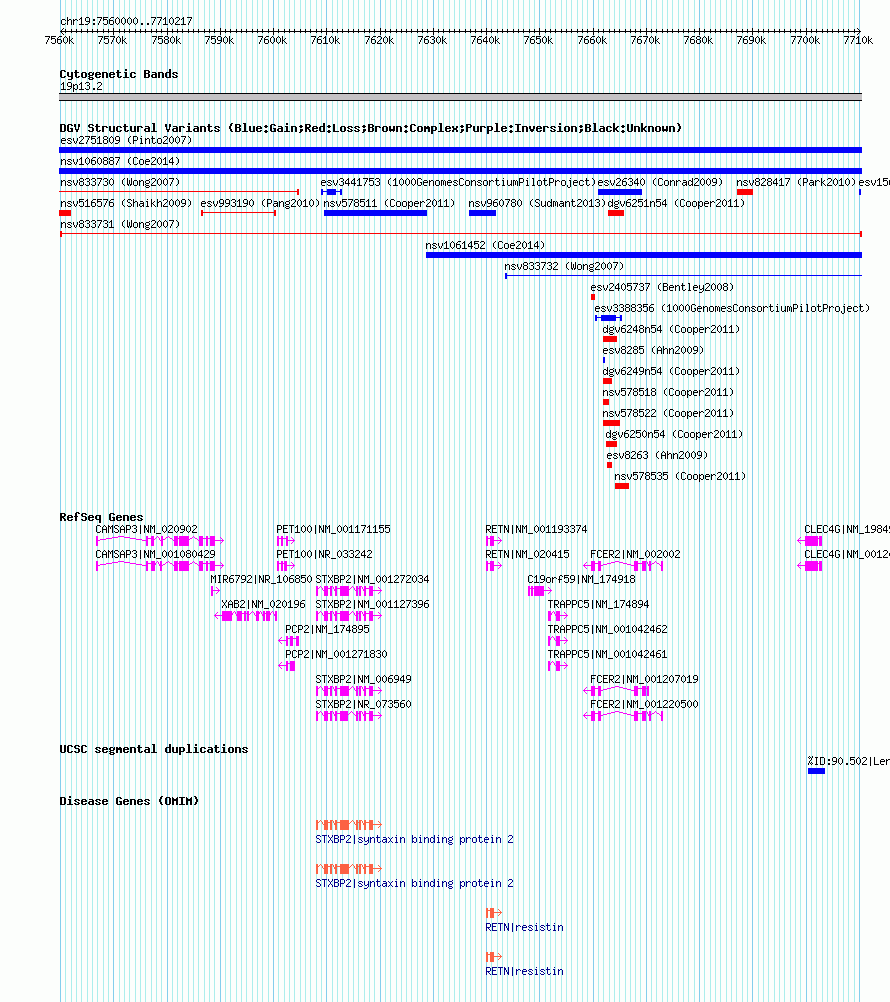890x1002 pixels.
Task: Select the Cytogenetic Bands track title
Action: point(119,74)
